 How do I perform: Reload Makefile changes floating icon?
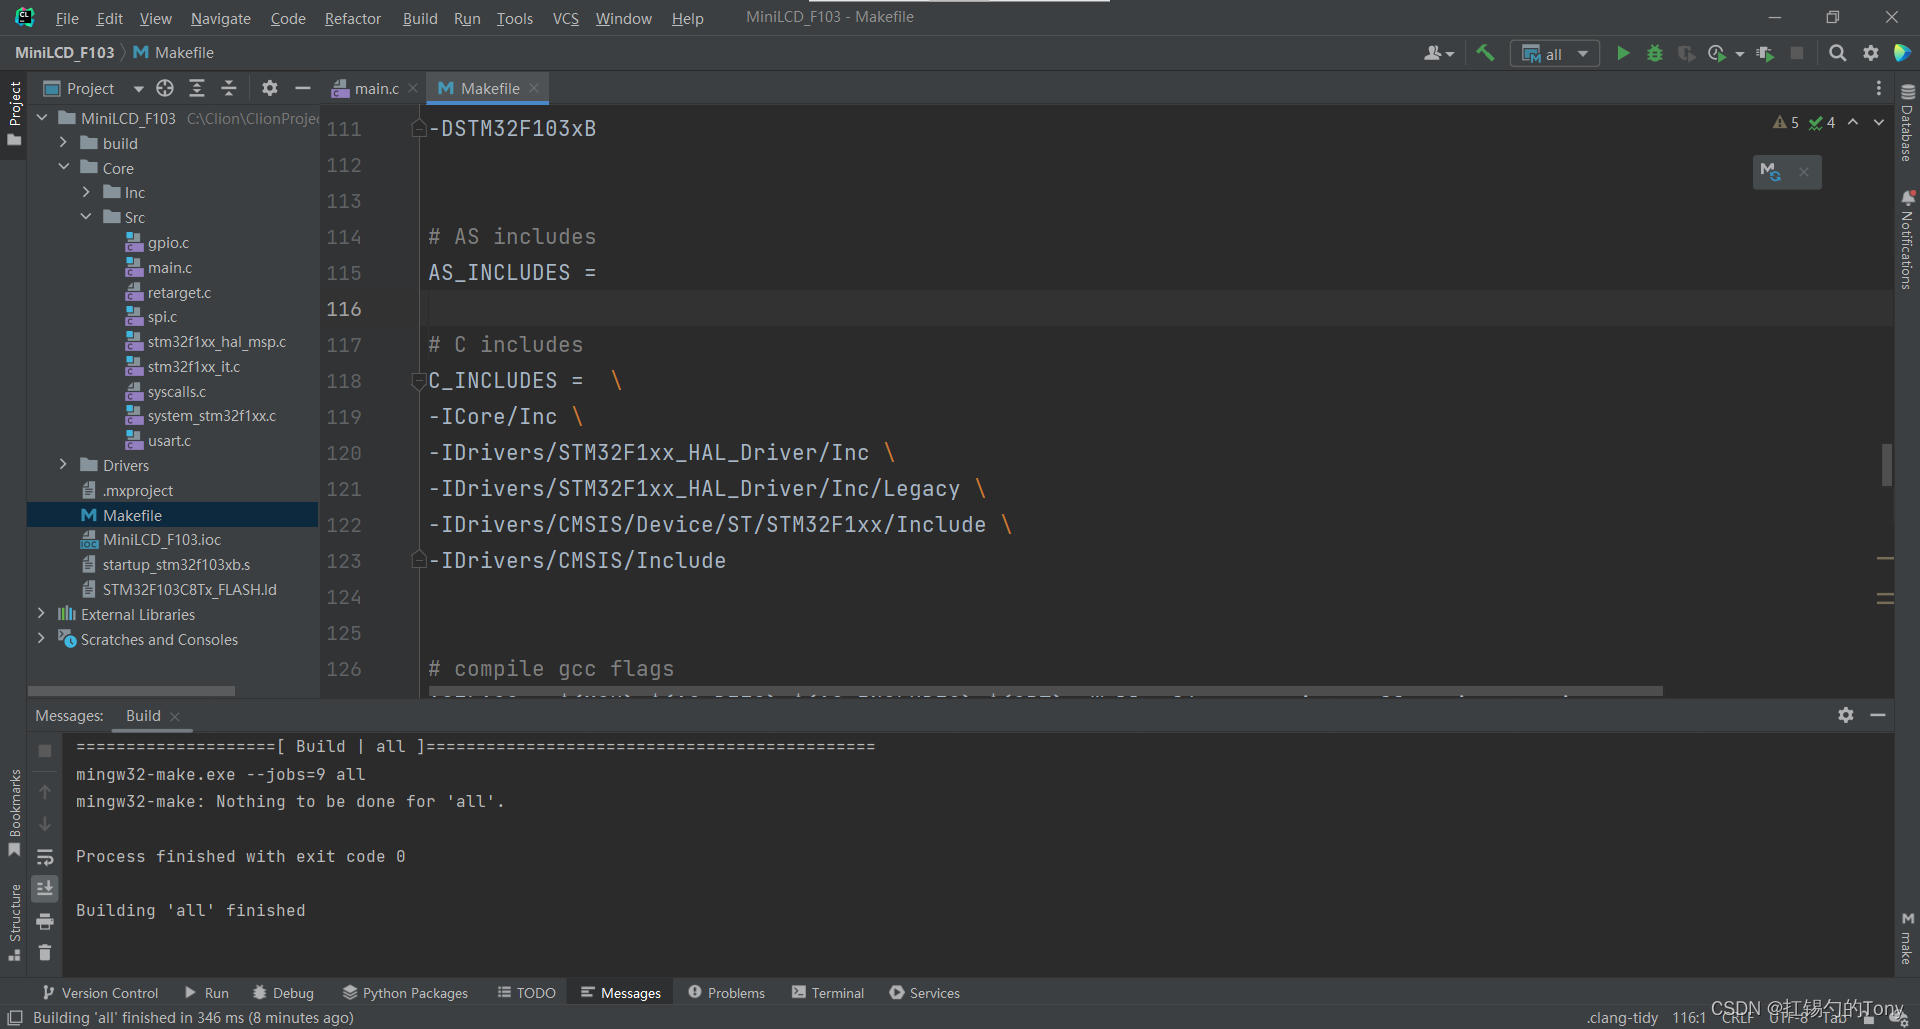click(1770, 172)
